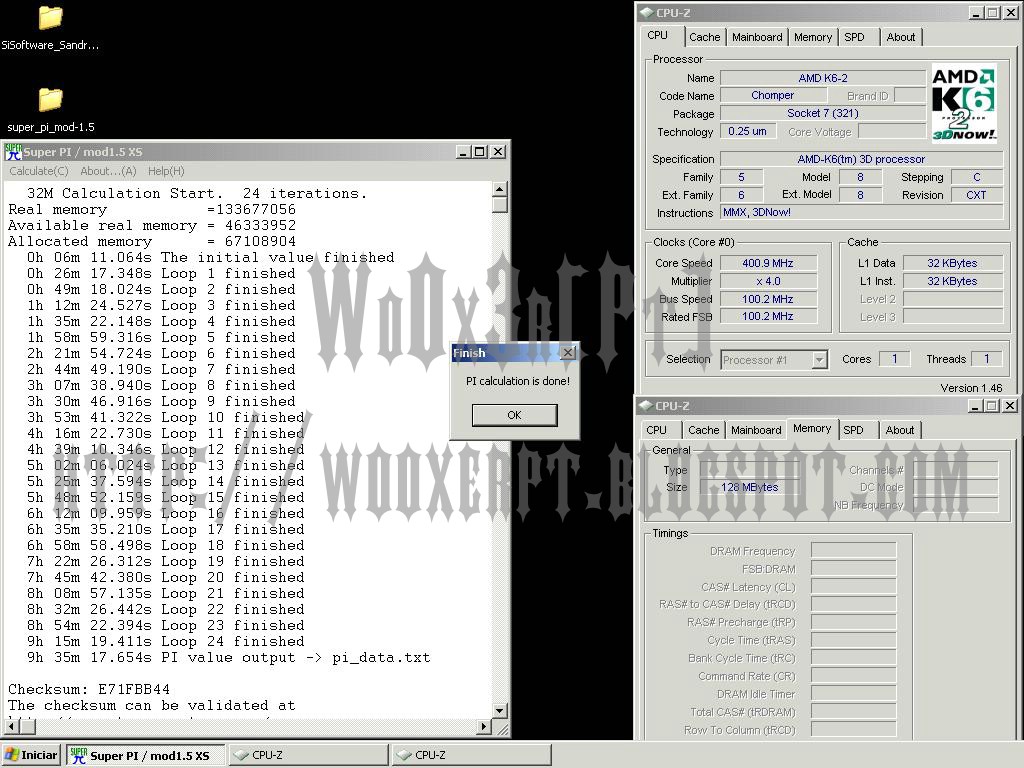Click the Super PI icon in taskbar
Screen dimensions: 1024x768
pyautogui.click(x=78, y=755)
